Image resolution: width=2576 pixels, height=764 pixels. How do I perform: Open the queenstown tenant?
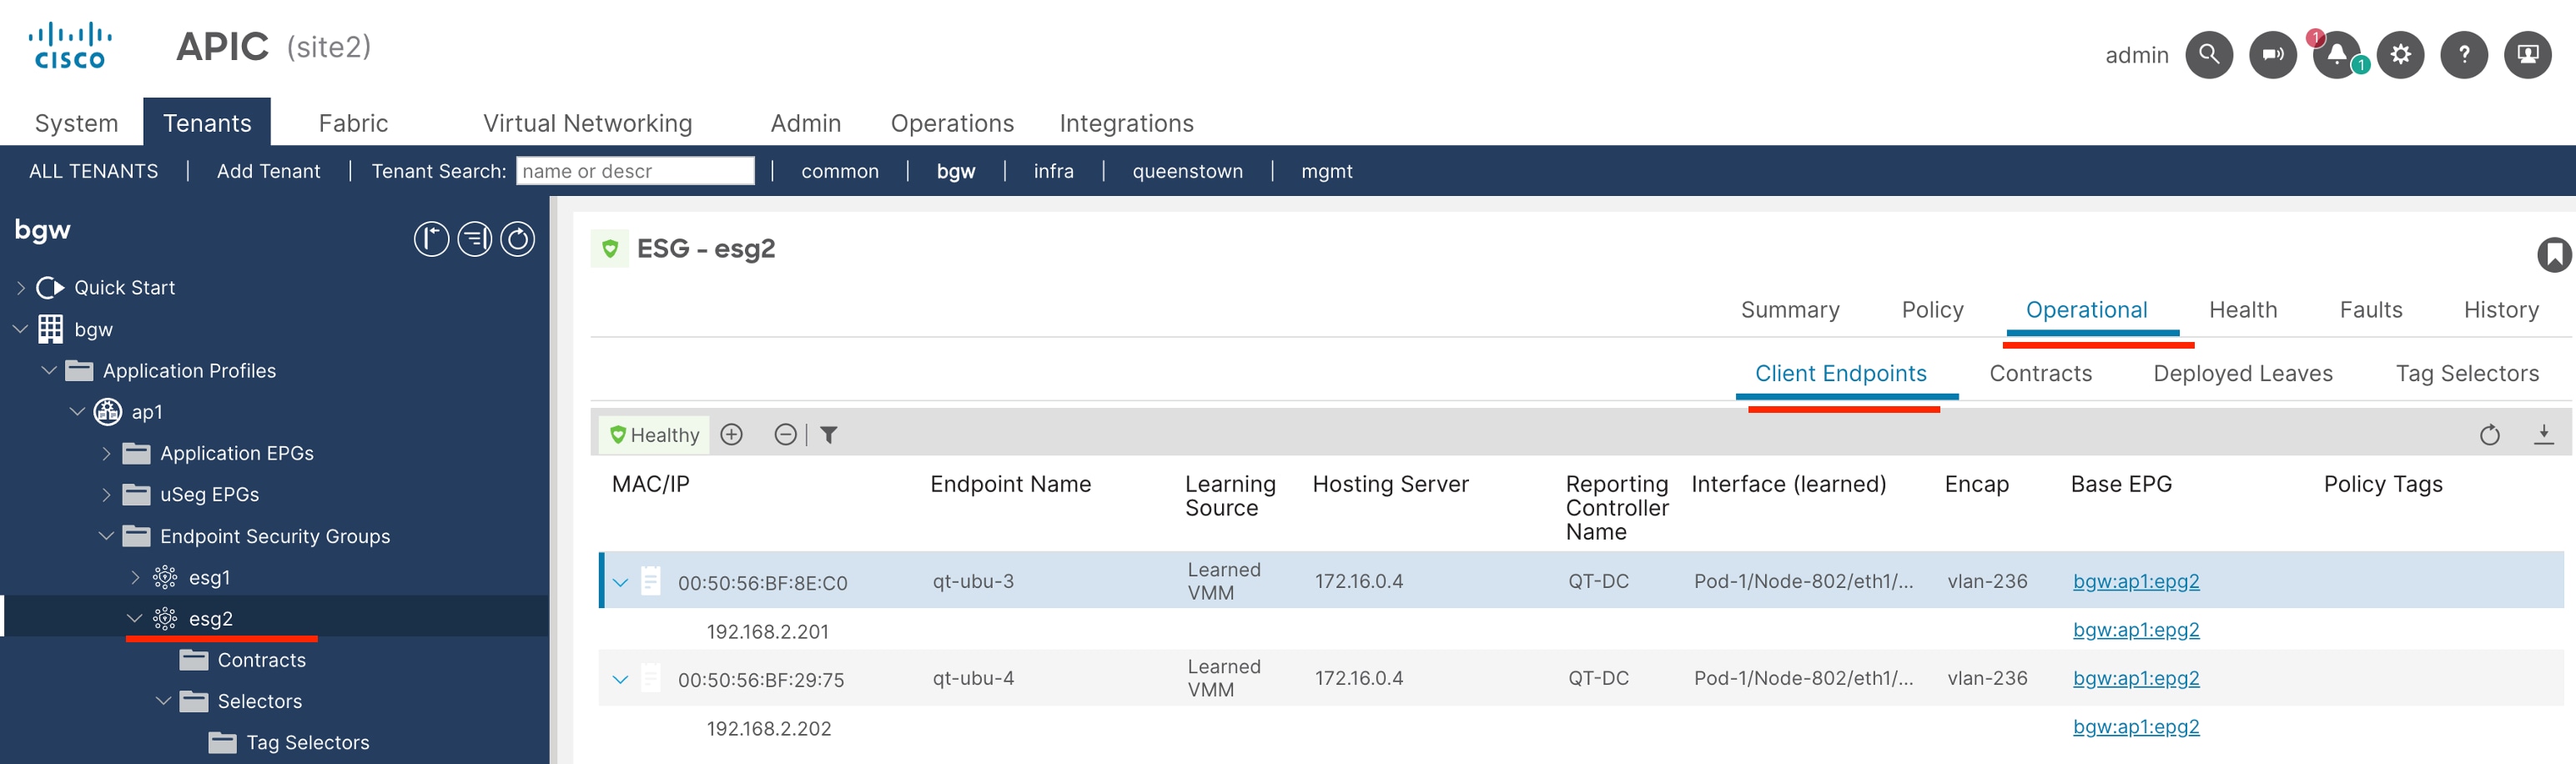coord(1187,171)
